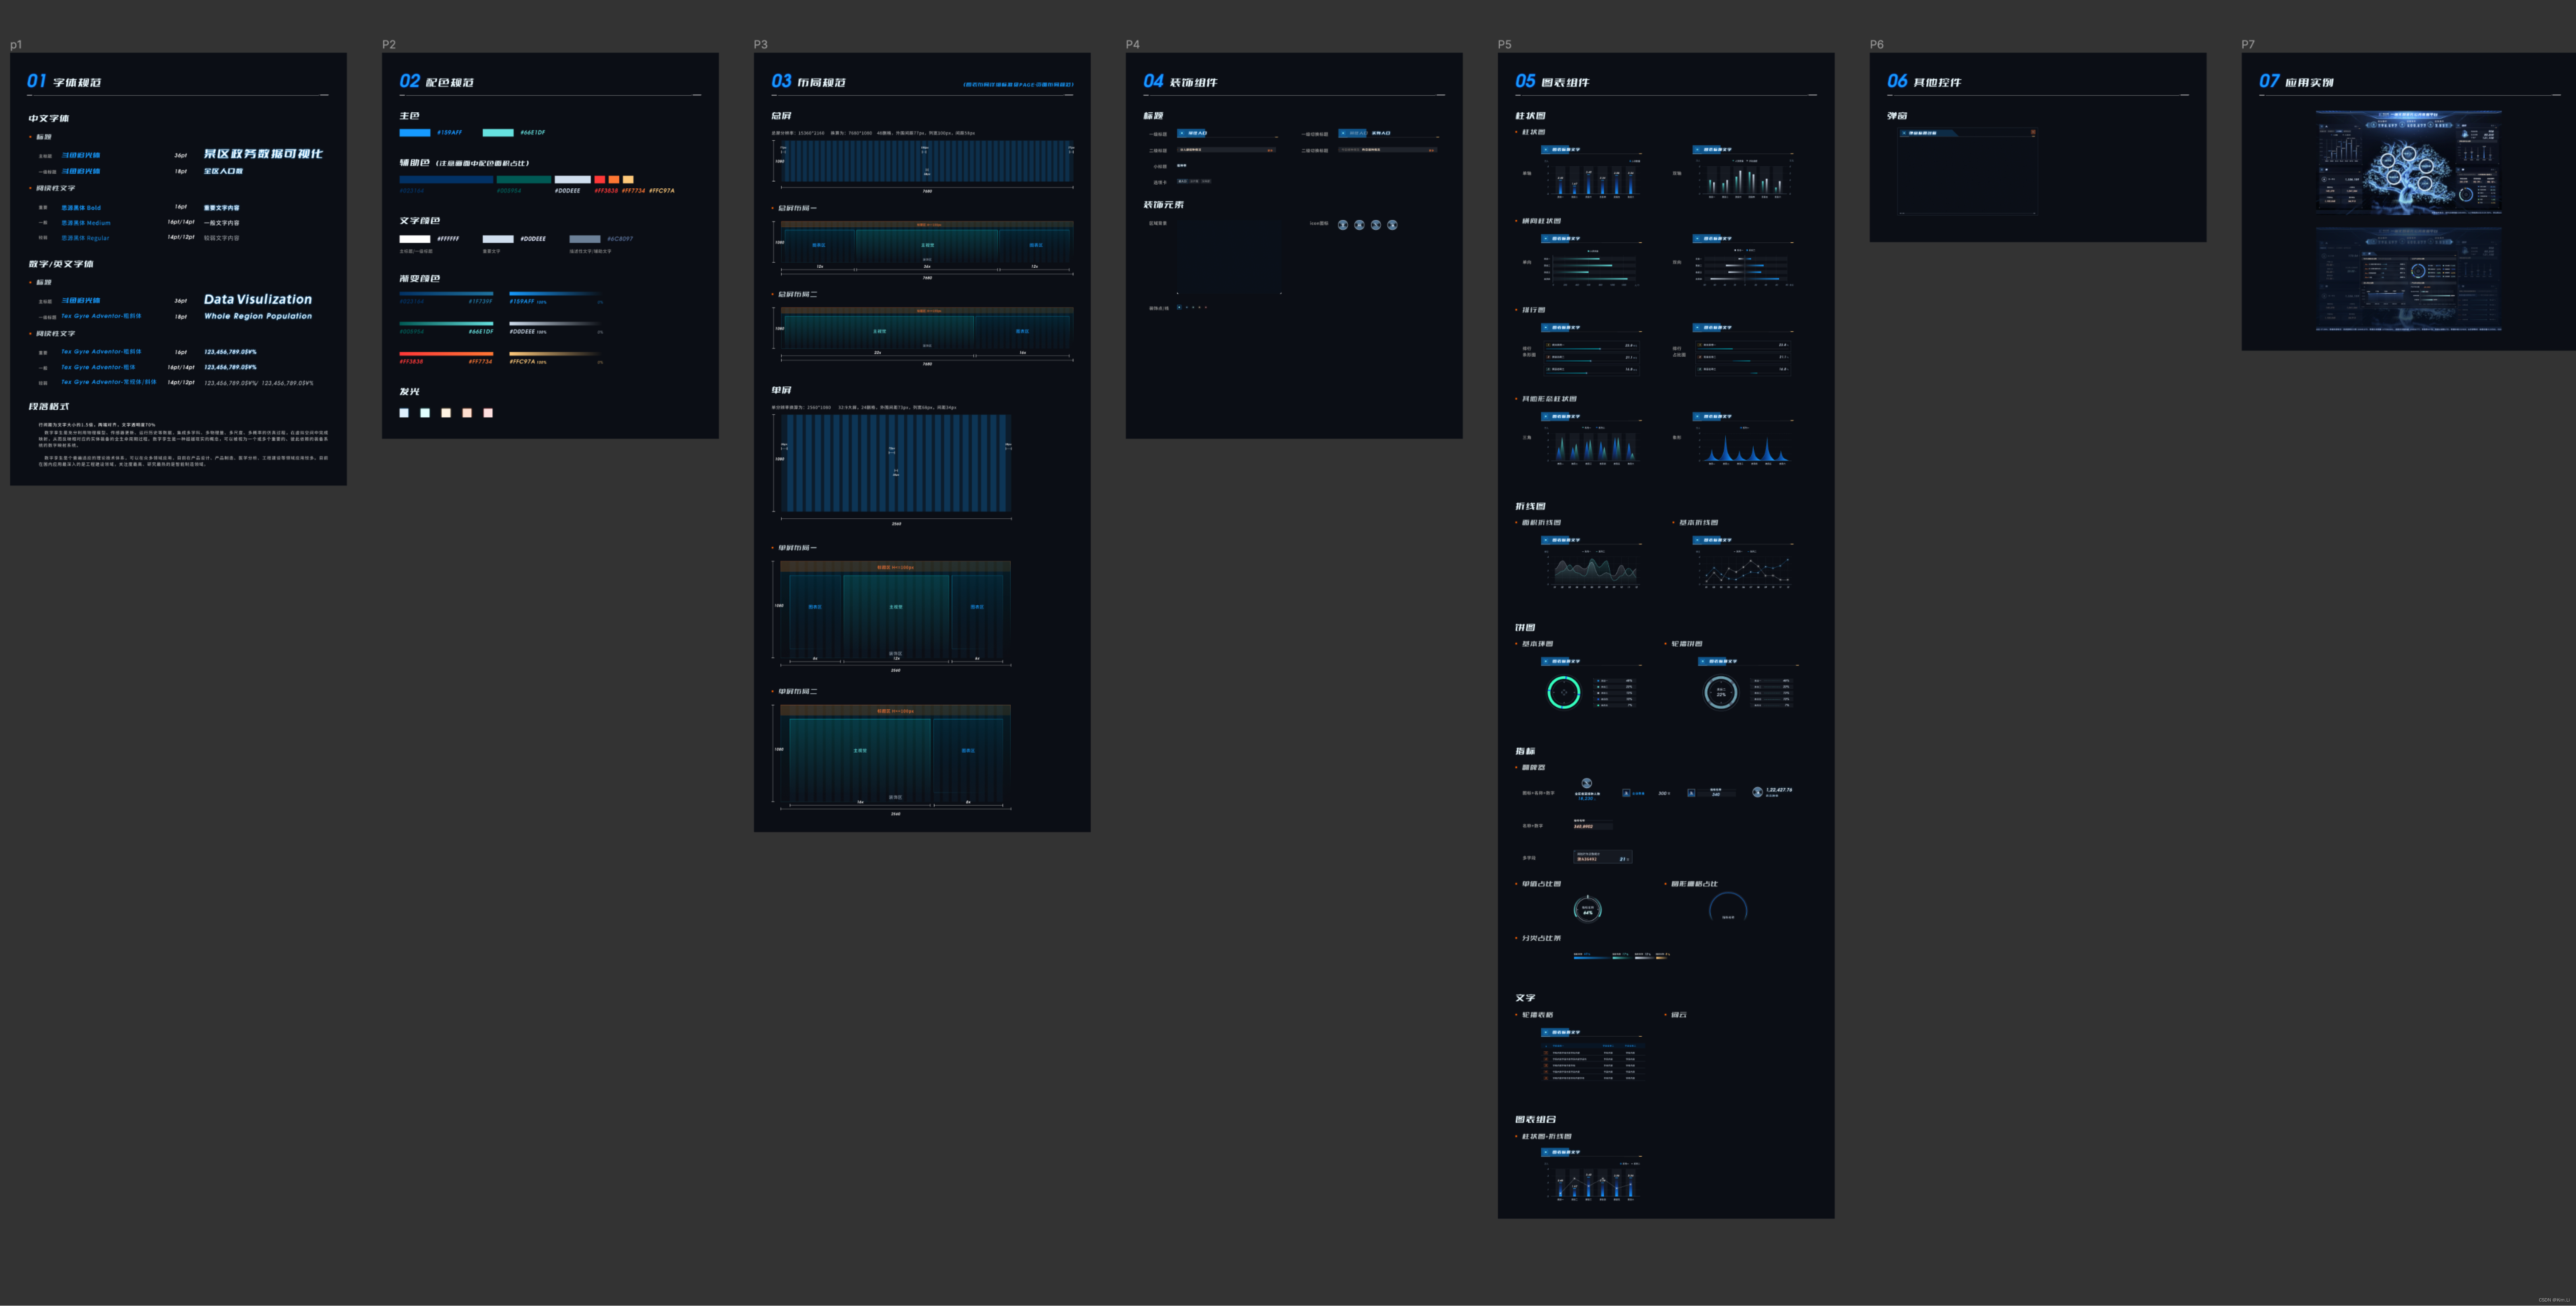Image resolution: width=2576 pixels, height=1306 pixels.
Task: Click orange close icon on 弹窗 popup header
Action: (2033, 132)
